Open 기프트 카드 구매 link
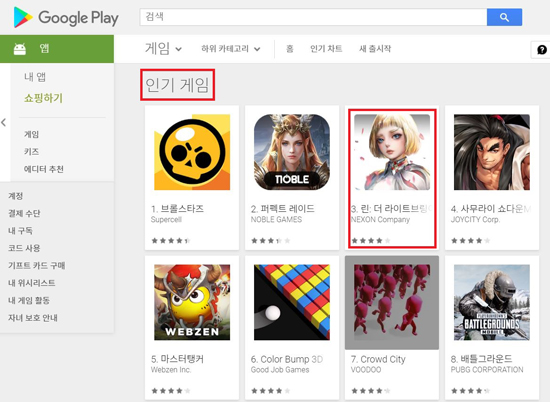 [37, 266]
